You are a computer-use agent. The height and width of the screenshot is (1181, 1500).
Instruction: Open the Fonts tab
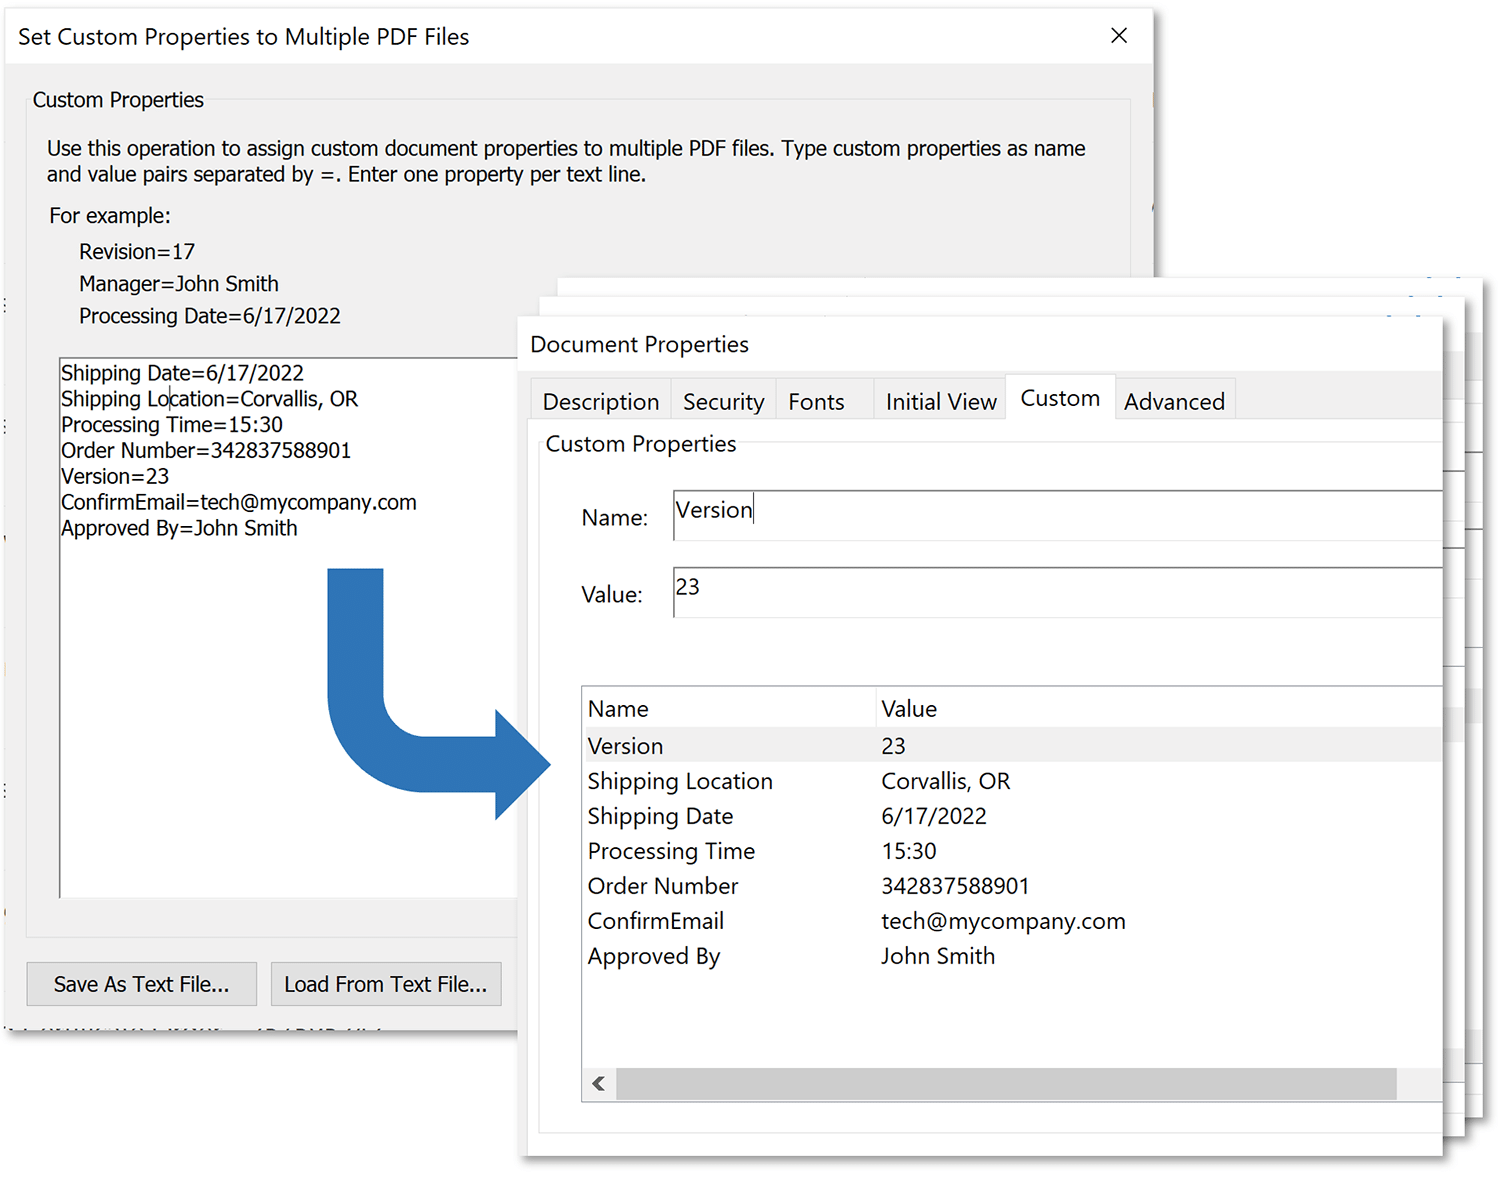tap(816, 402)
